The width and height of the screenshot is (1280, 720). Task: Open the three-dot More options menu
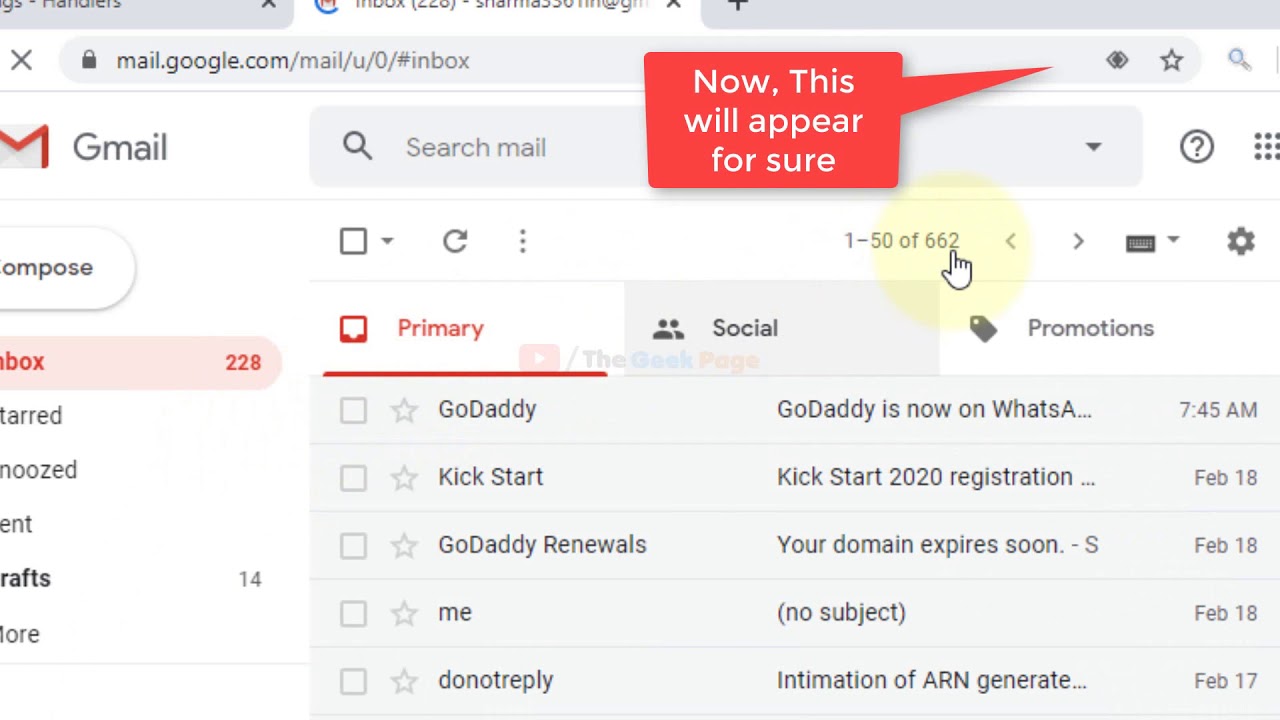pos(522,241)
